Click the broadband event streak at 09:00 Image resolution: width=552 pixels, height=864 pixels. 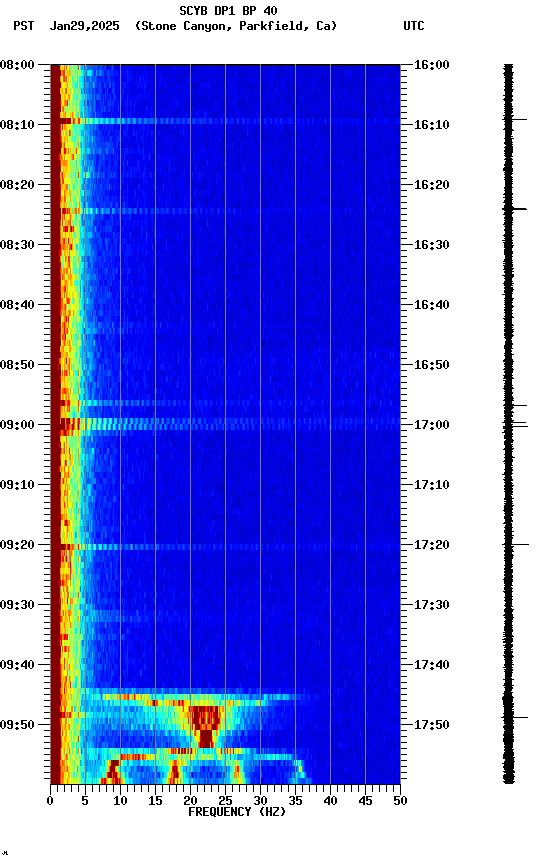(x=230, y=424)
